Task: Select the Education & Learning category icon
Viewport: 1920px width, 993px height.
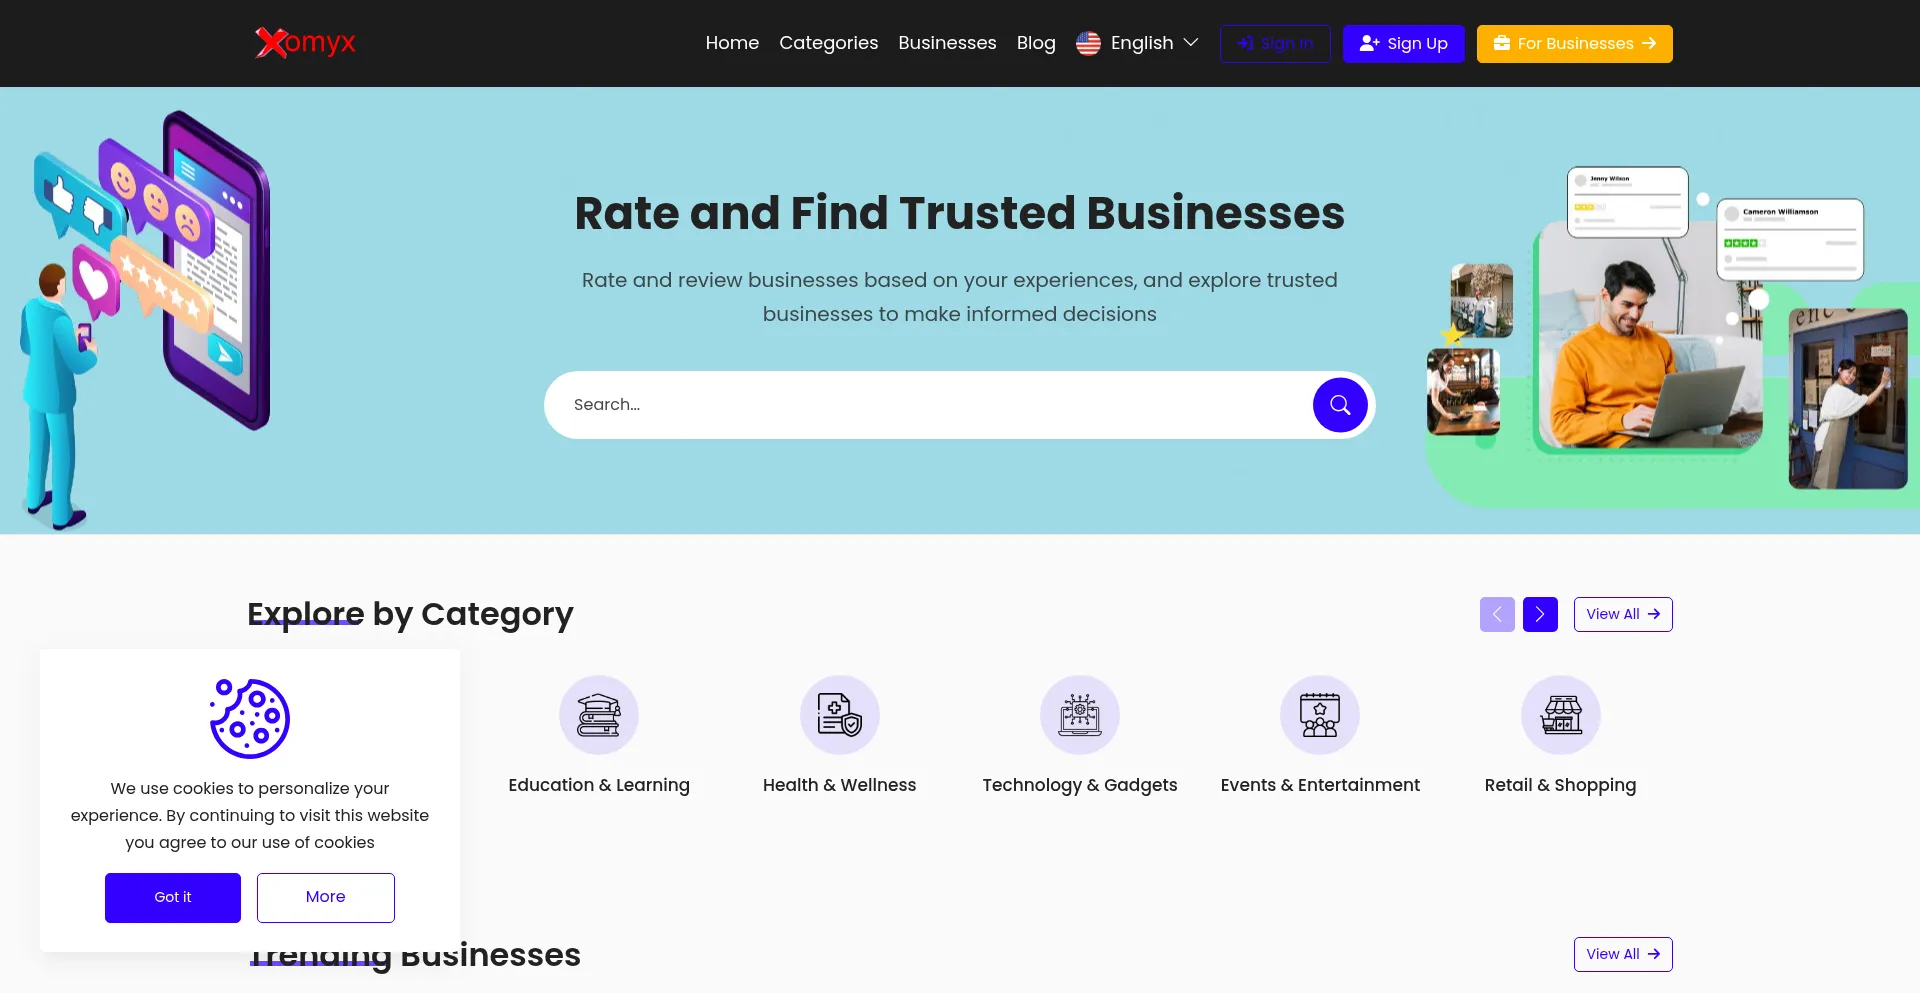Action: (598, 714)
